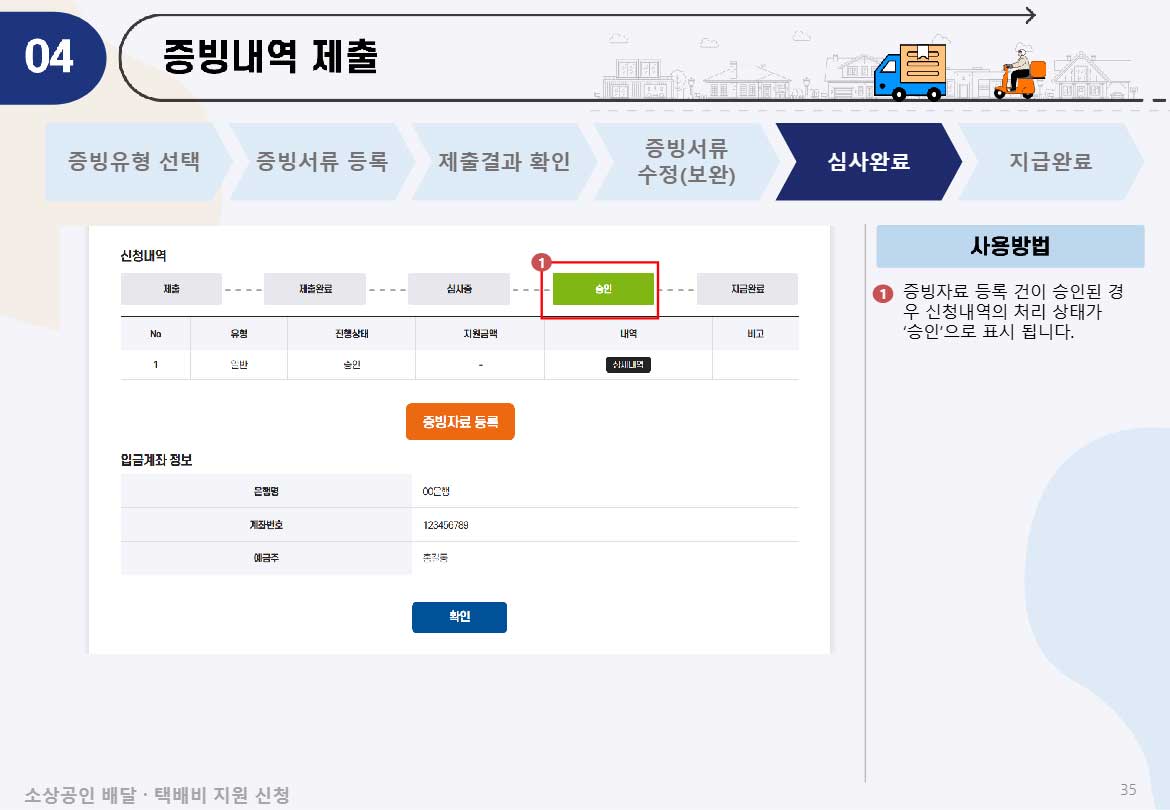Click the 사용방법 panel header
The height and width of the screenshot is (810, 1170).
click(1009, 246)
